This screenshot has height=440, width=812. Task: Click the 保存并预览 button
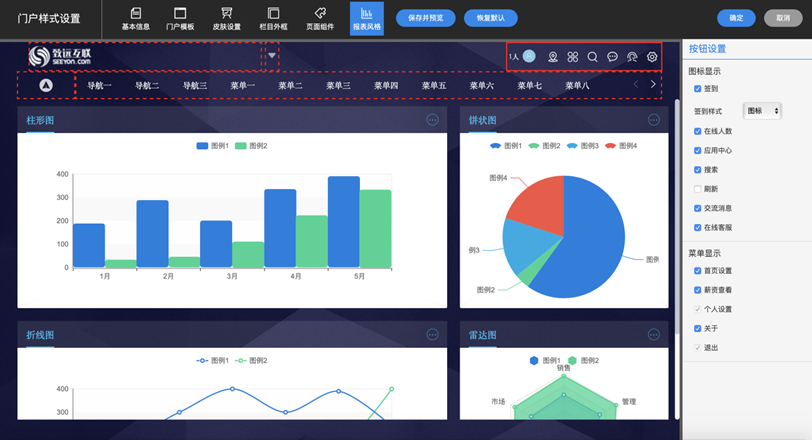pos(425,18)
